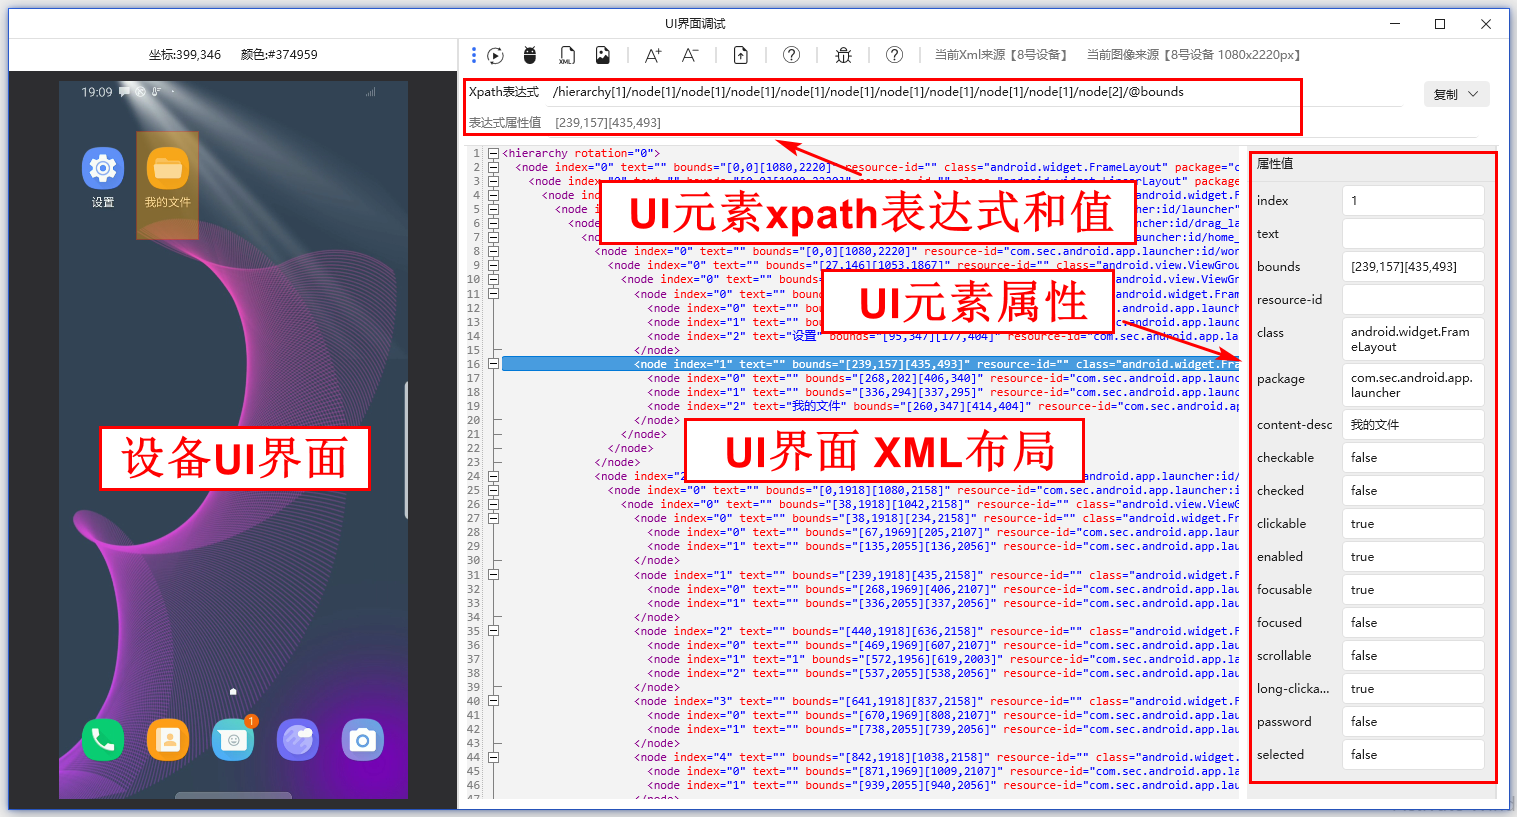Collapse the node on line 35
Screen dimensions: 1517x817
[x=493, y=631]
